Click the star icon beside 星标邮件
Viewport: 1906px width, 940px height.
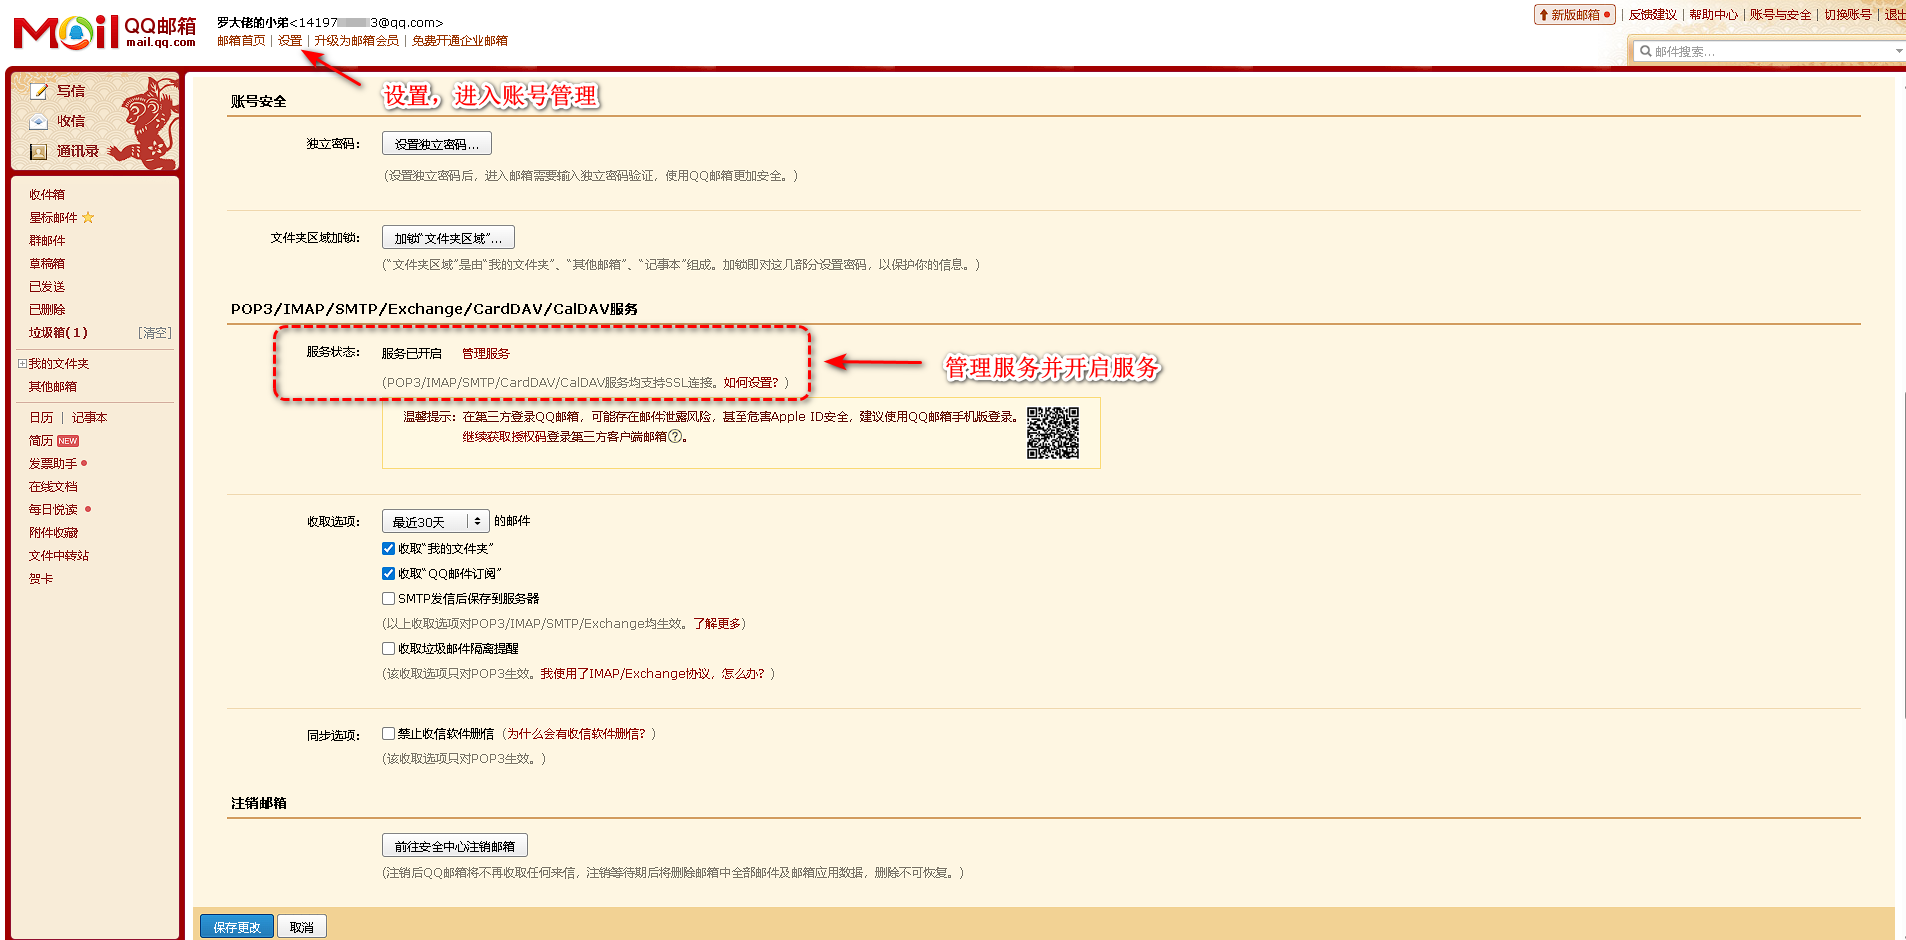pos(88,217)
